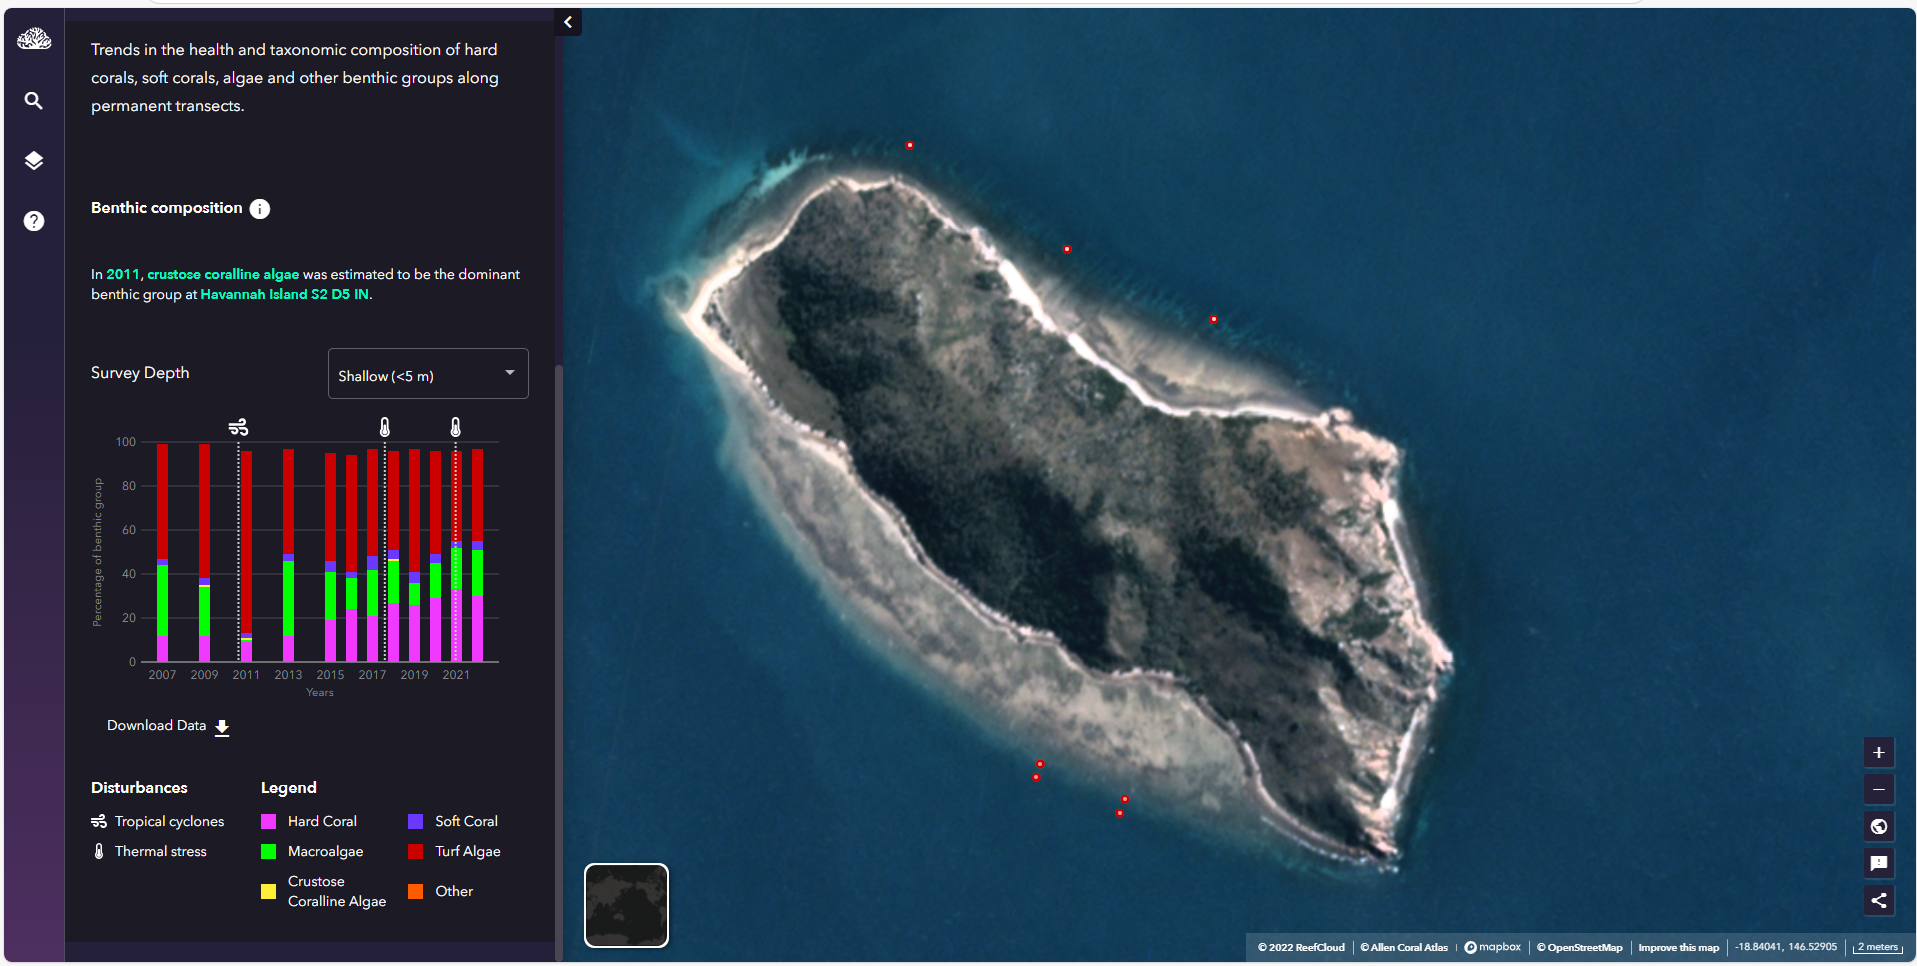Open the map layers panel

(34, 161)
